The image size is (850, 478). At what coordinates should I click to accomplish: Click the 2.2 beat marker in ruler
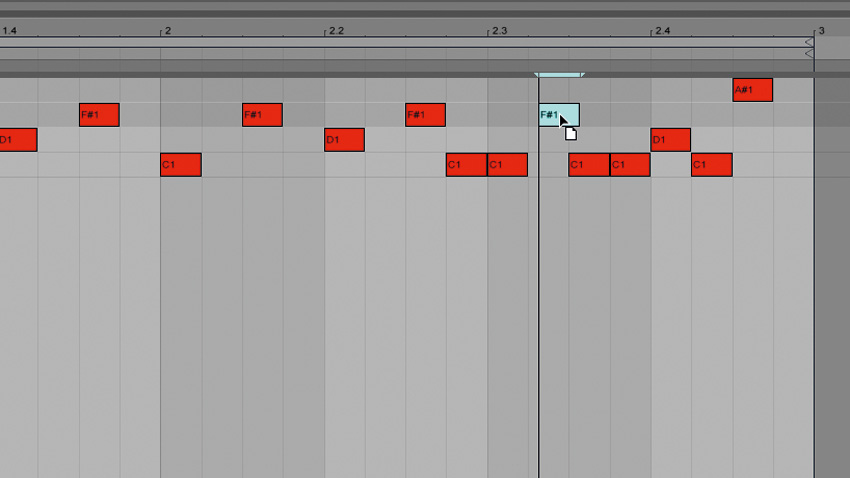pos(336,31)
